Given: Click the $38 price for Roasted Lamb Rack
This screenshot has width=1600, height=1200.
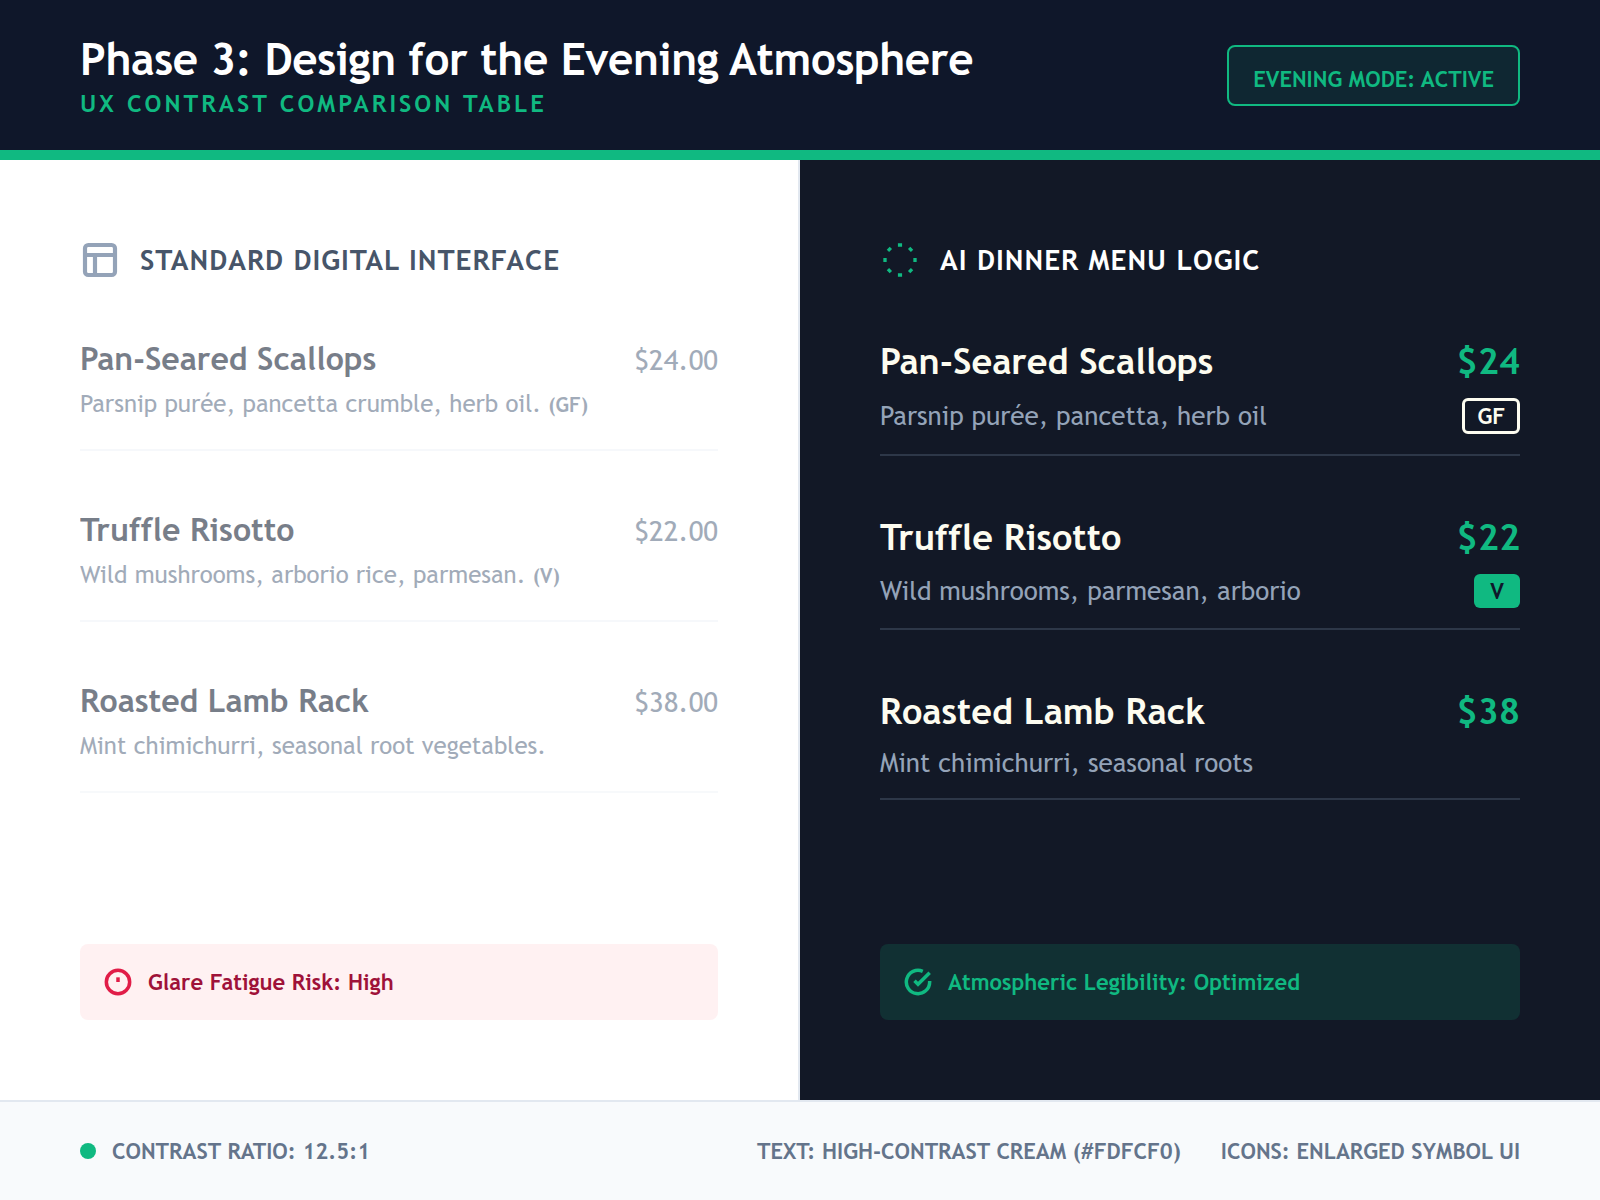Looking at the screenshot, I should click(1487, 713).
